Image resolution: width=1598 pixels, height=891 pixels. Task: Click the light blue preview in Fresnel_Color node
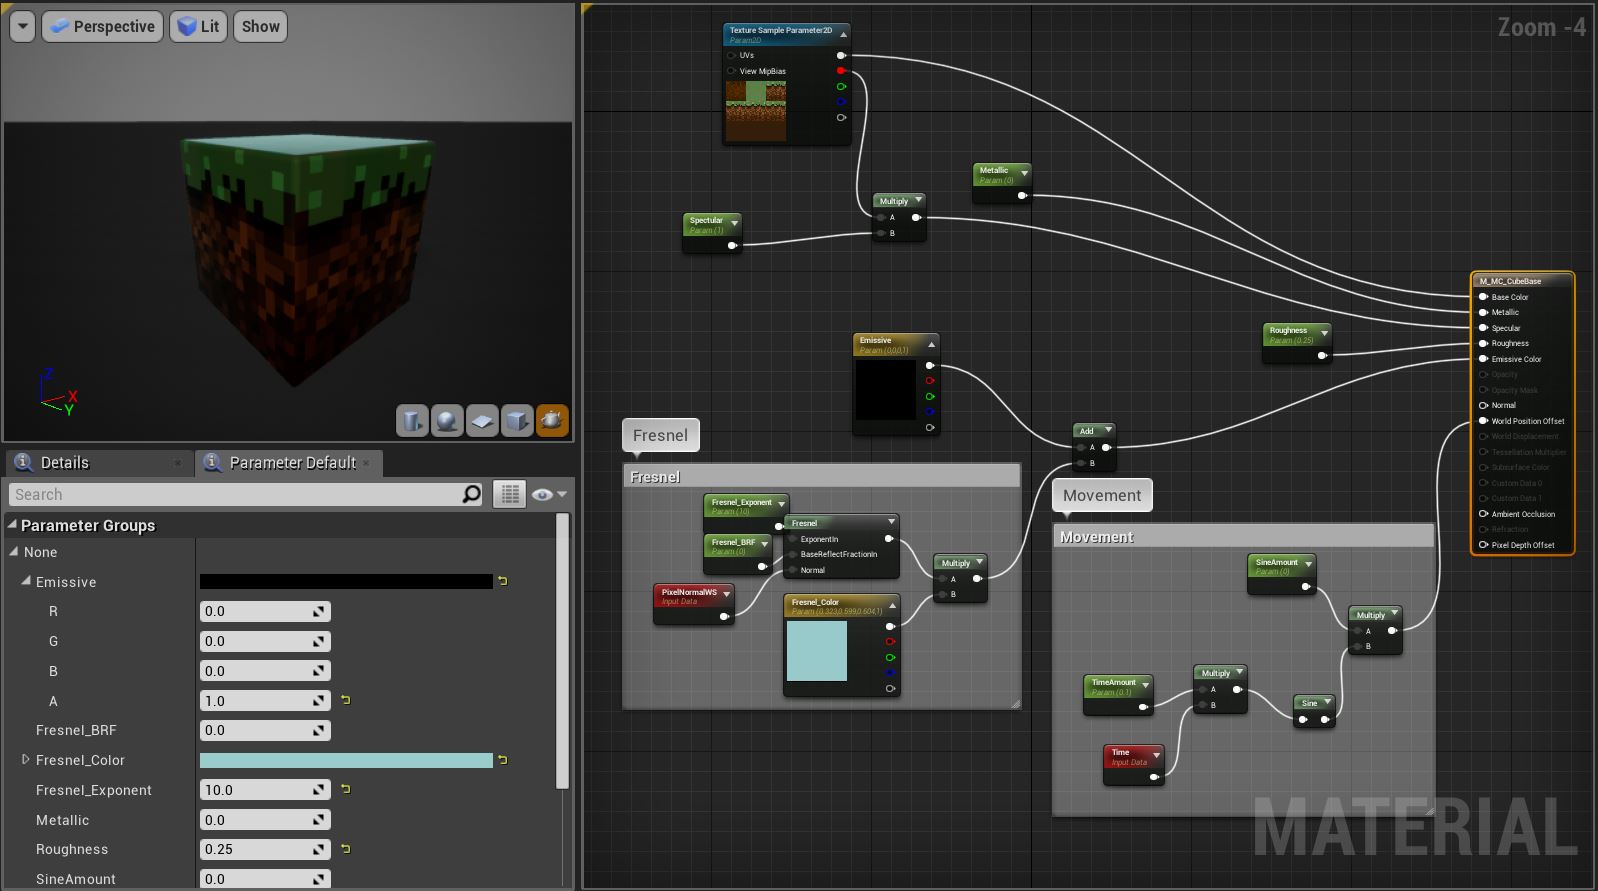point(817,651)
